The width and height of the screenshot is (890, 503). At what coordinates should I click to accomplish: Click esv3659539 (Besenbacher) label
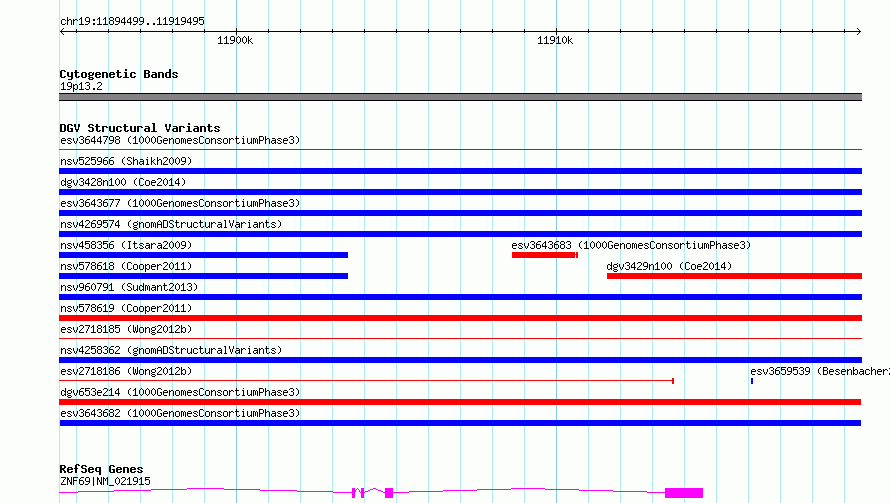(x=820, y=371)
